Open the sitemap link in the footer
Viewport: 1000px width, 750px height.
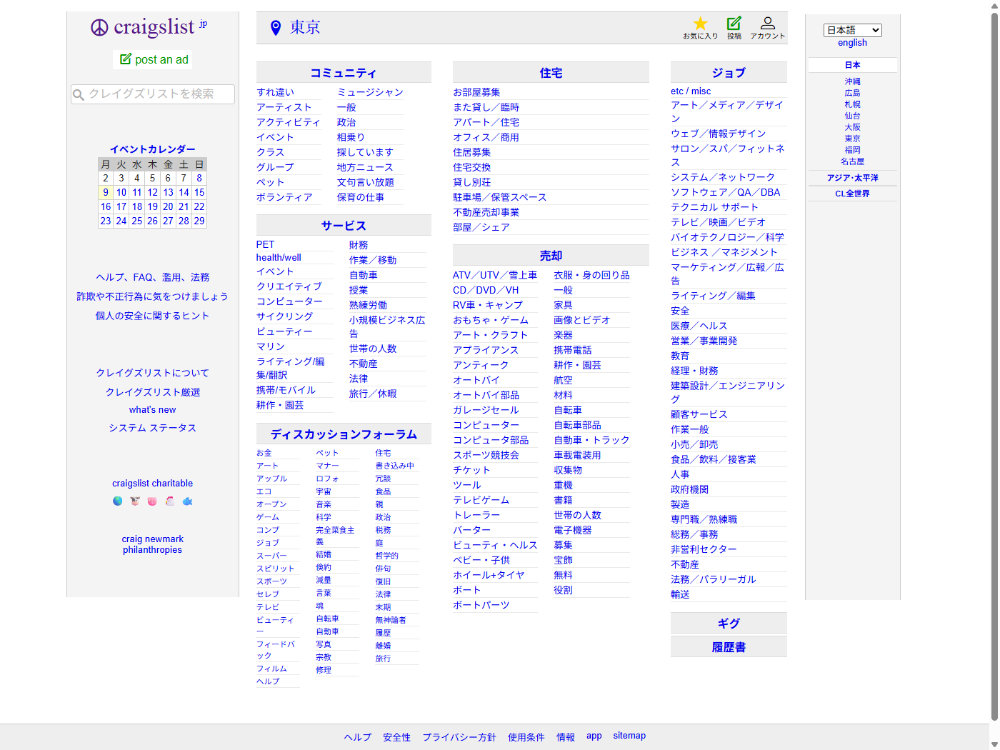point(629,735)
